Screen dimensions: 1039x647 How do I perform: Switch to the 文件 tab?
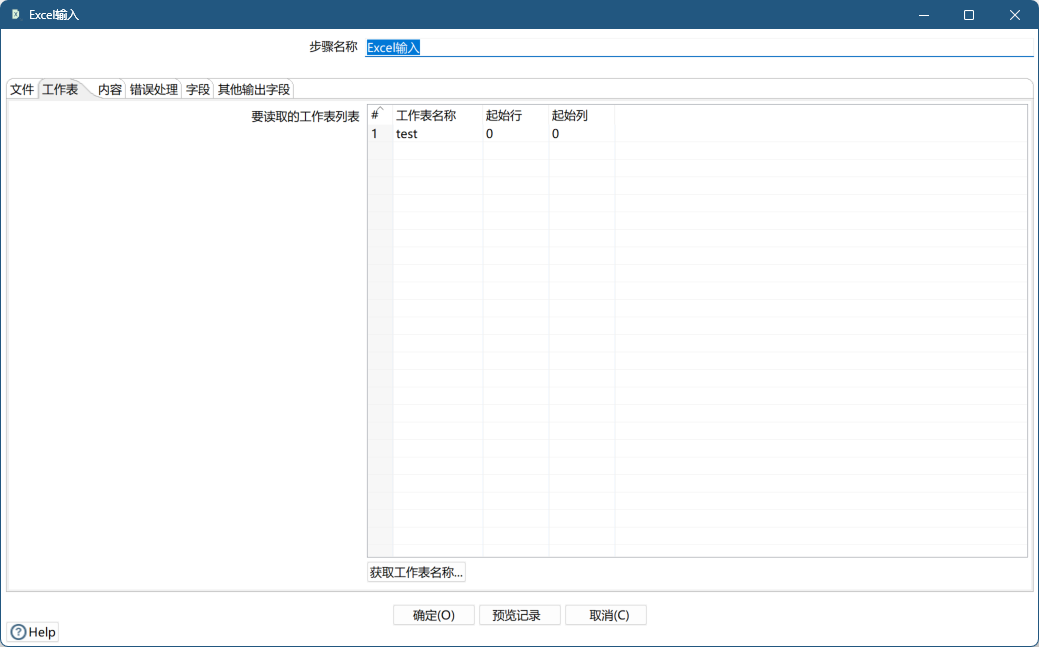21,88
